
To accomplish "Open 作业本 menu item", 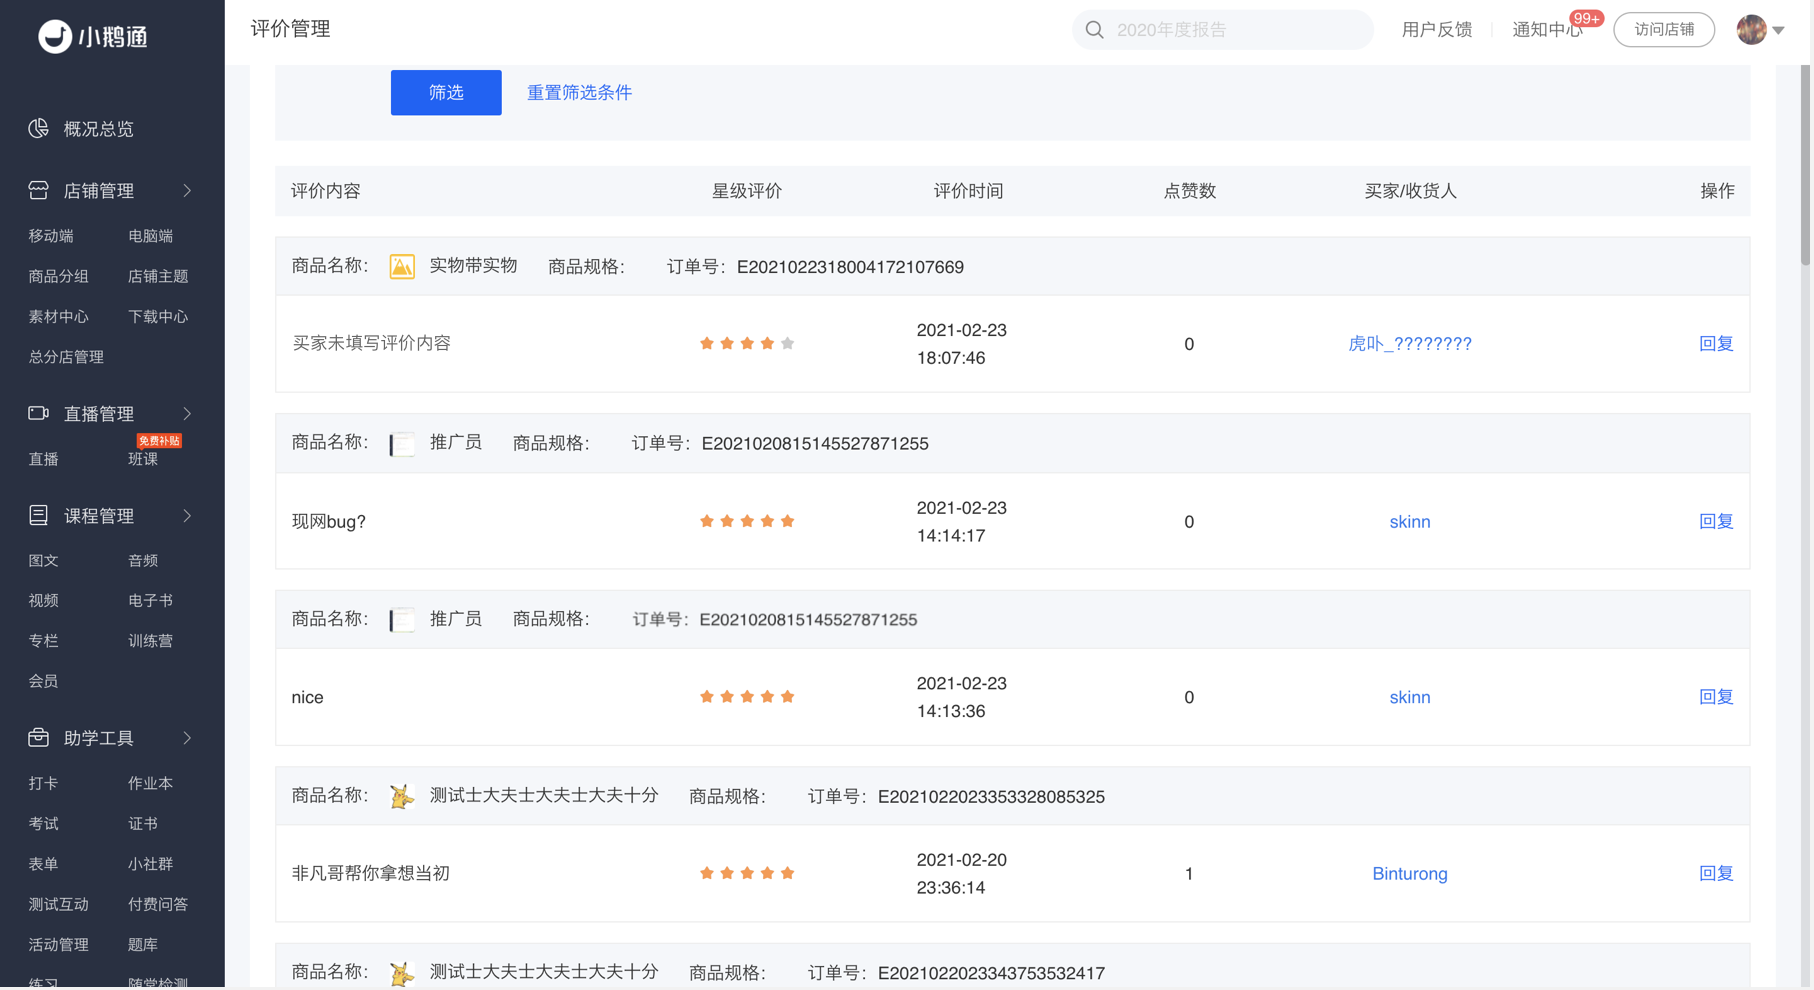I will 150,783.
